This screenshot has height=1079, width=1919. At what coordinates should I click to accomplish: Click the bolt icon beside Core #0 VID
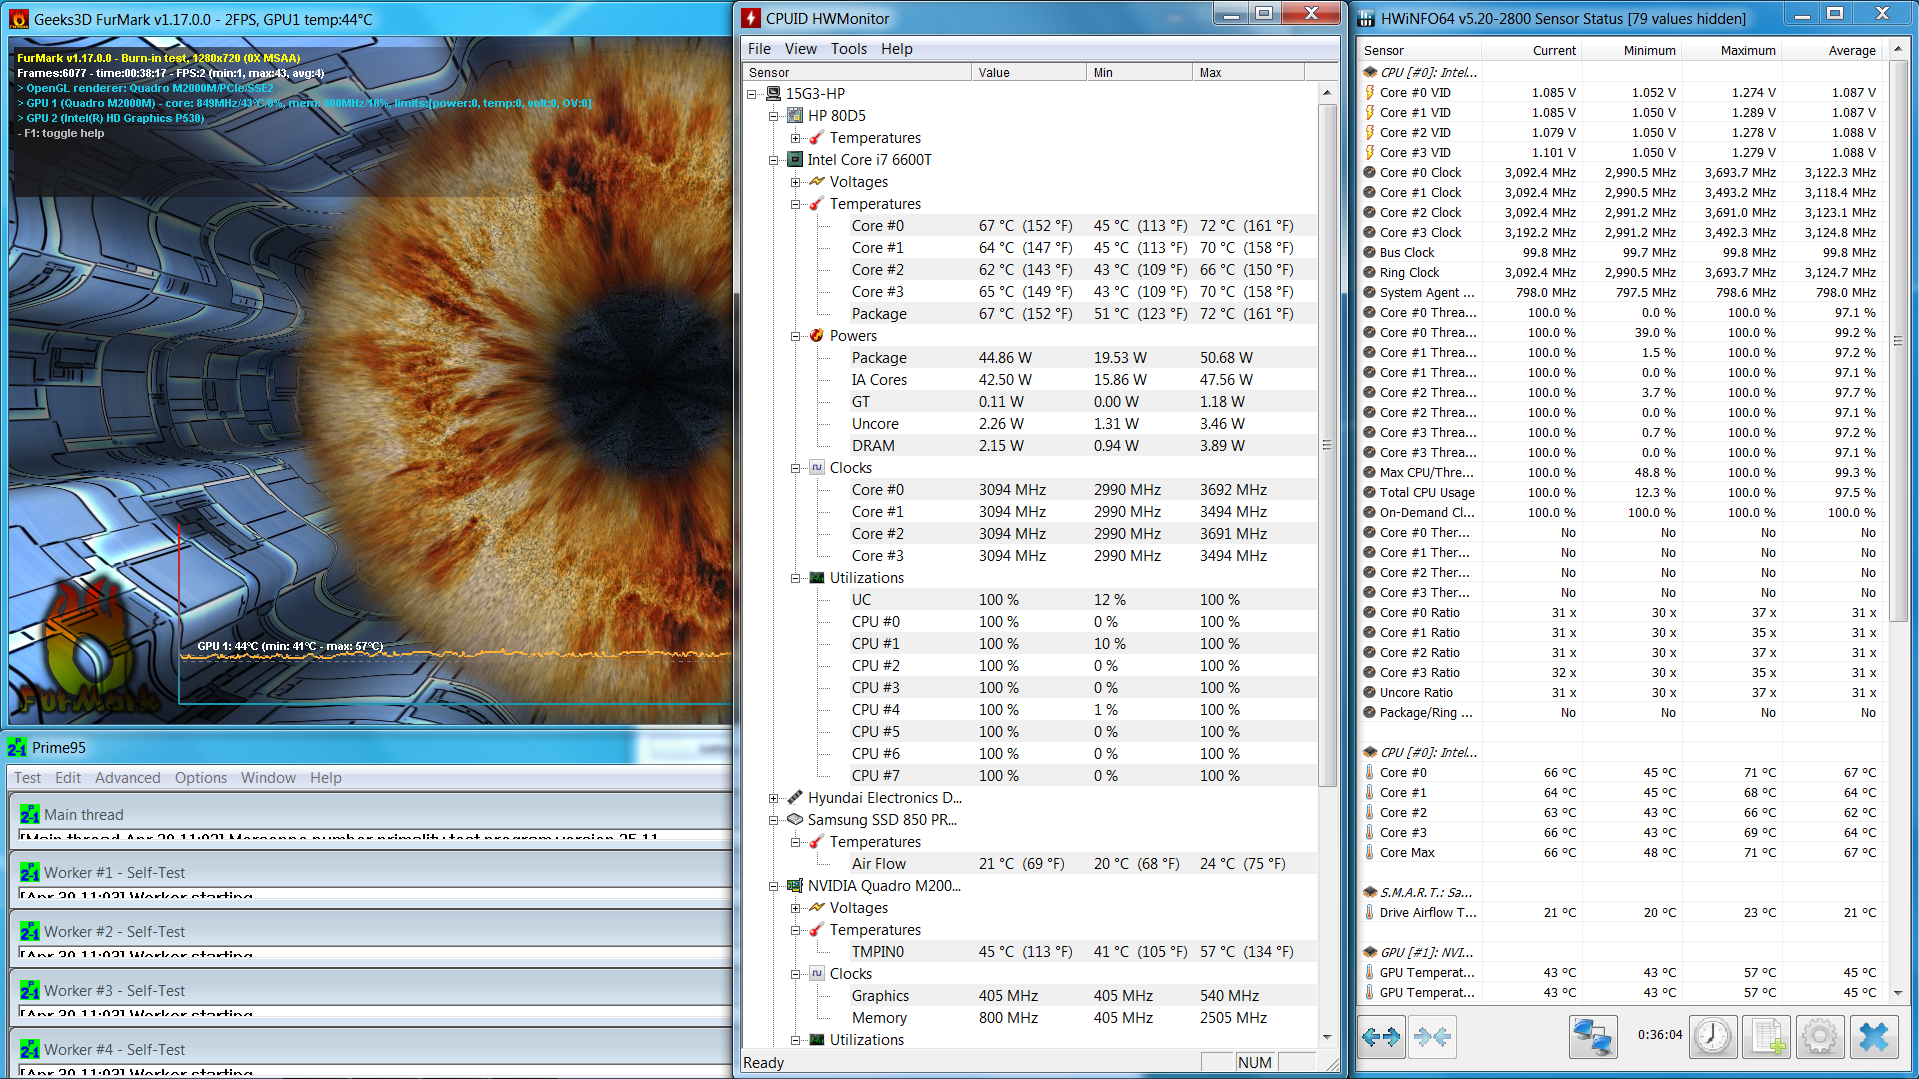(x=1370, y=92)
